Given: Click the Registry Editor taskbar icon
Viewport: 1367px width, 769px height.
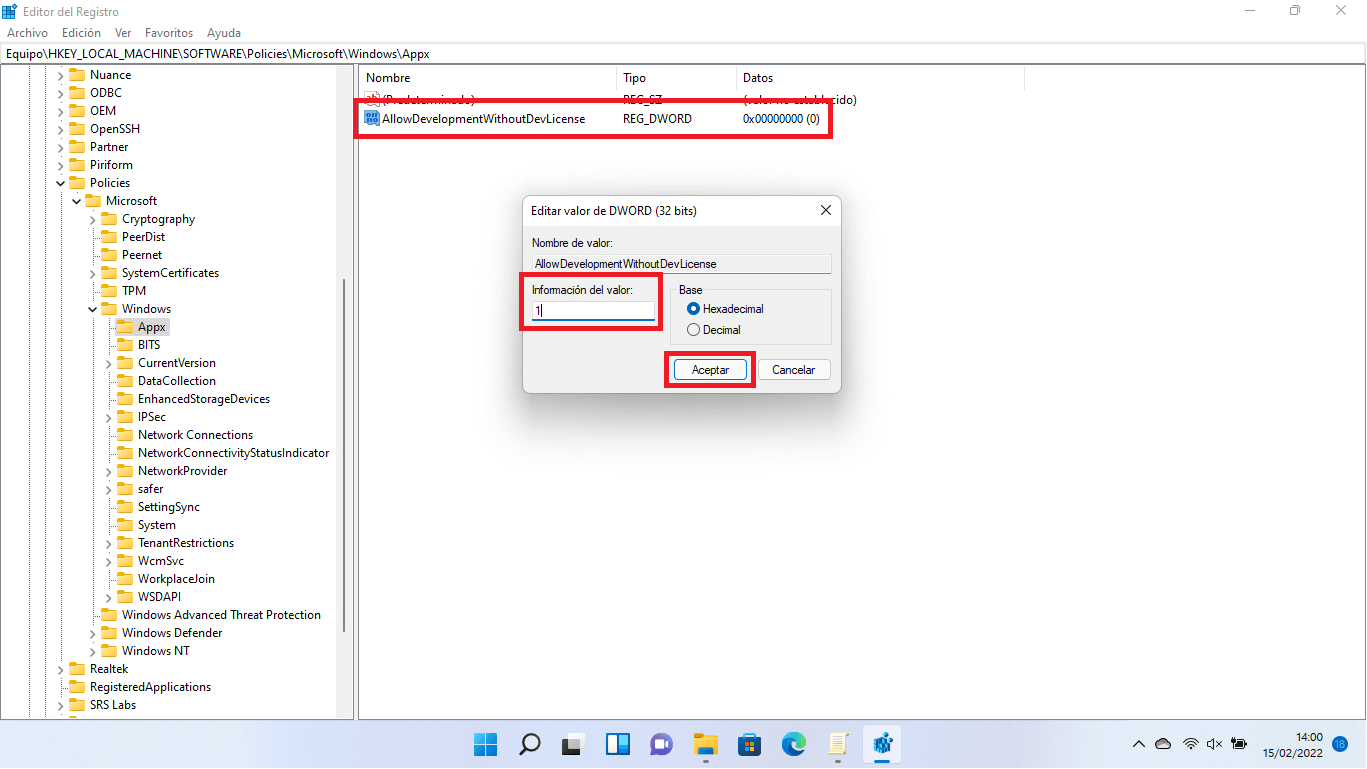Looking at the screenshot, I should (x=882, y=744).
